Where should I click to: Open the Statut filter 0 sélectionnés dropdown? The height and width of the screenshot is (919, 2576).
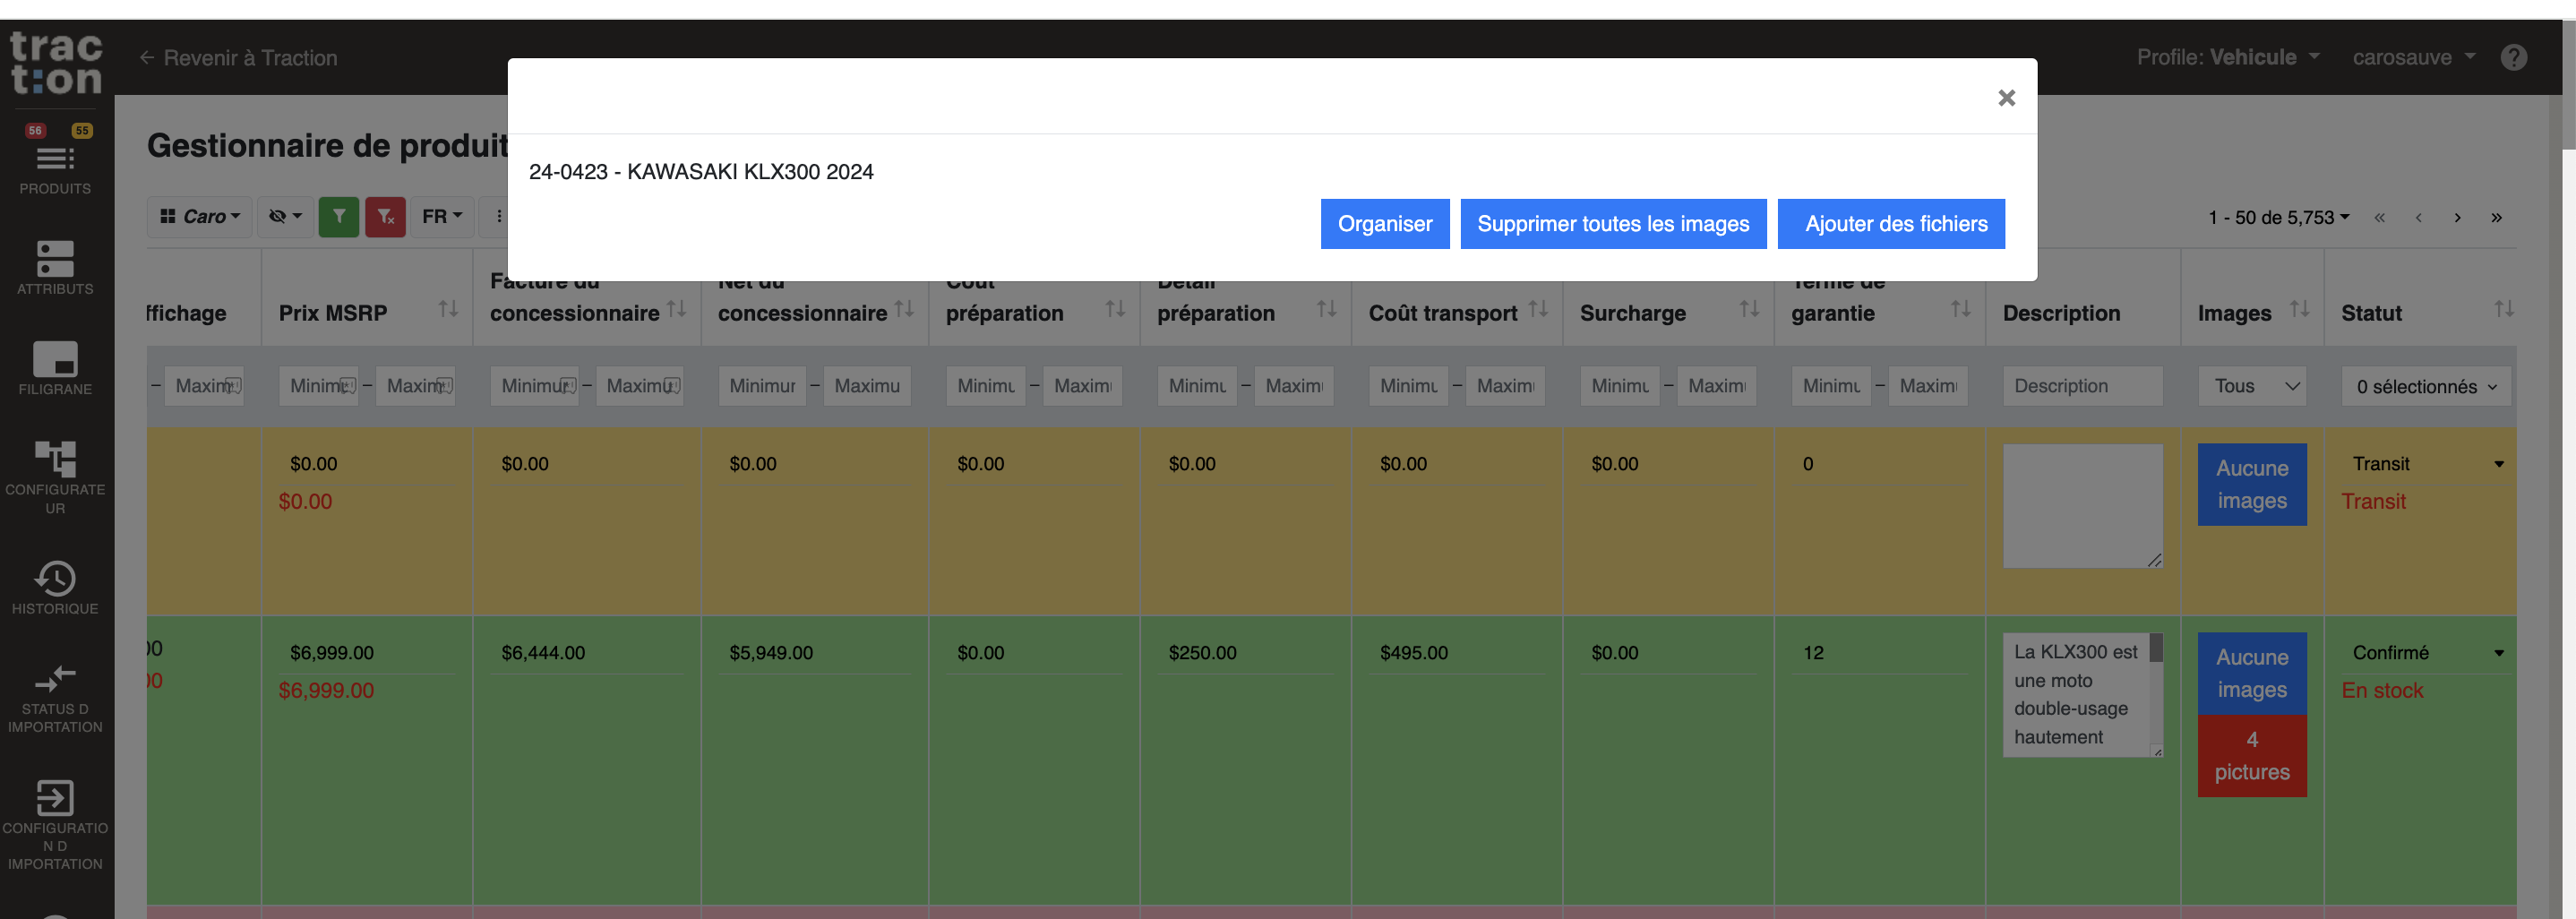coord(2425,386)
